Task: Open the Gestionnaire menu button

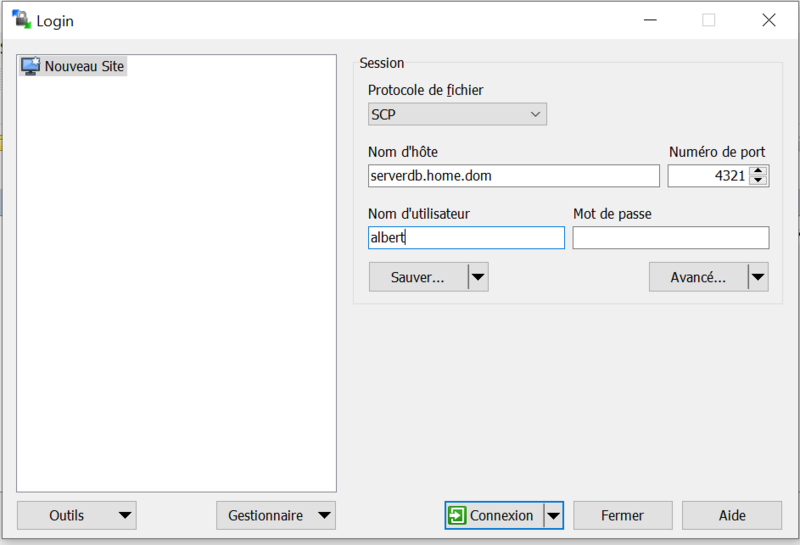Action: pyautogui.click(x=276, y=515)
